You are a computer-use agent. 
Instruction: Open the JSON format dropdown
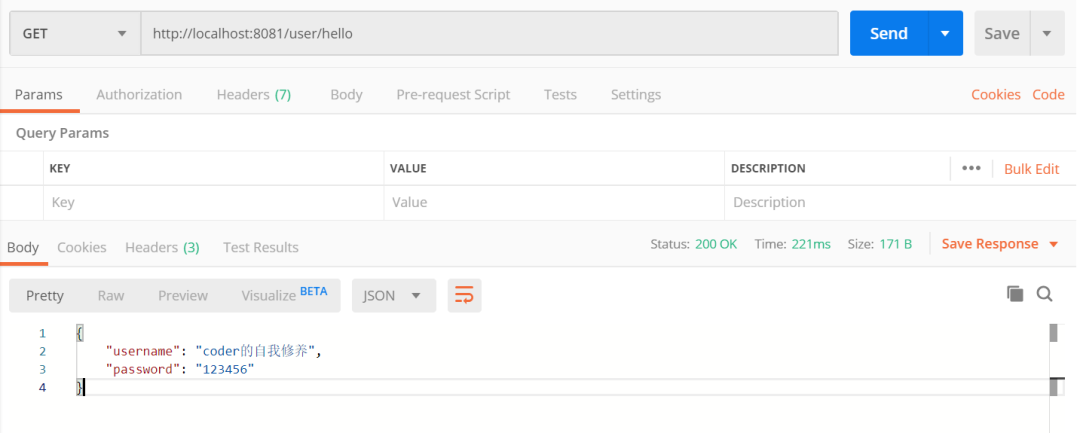tap(393, 295)
